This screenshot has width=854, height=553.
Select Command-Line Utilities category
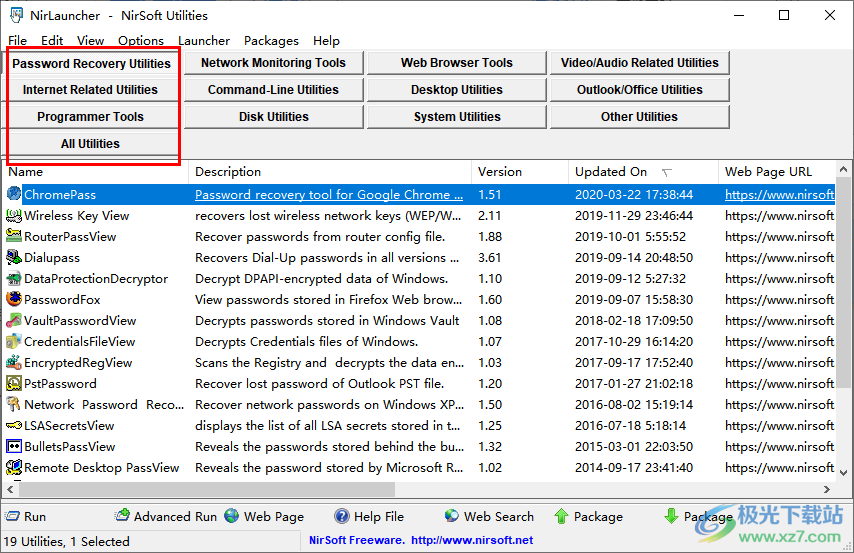[x=273, y=89]
